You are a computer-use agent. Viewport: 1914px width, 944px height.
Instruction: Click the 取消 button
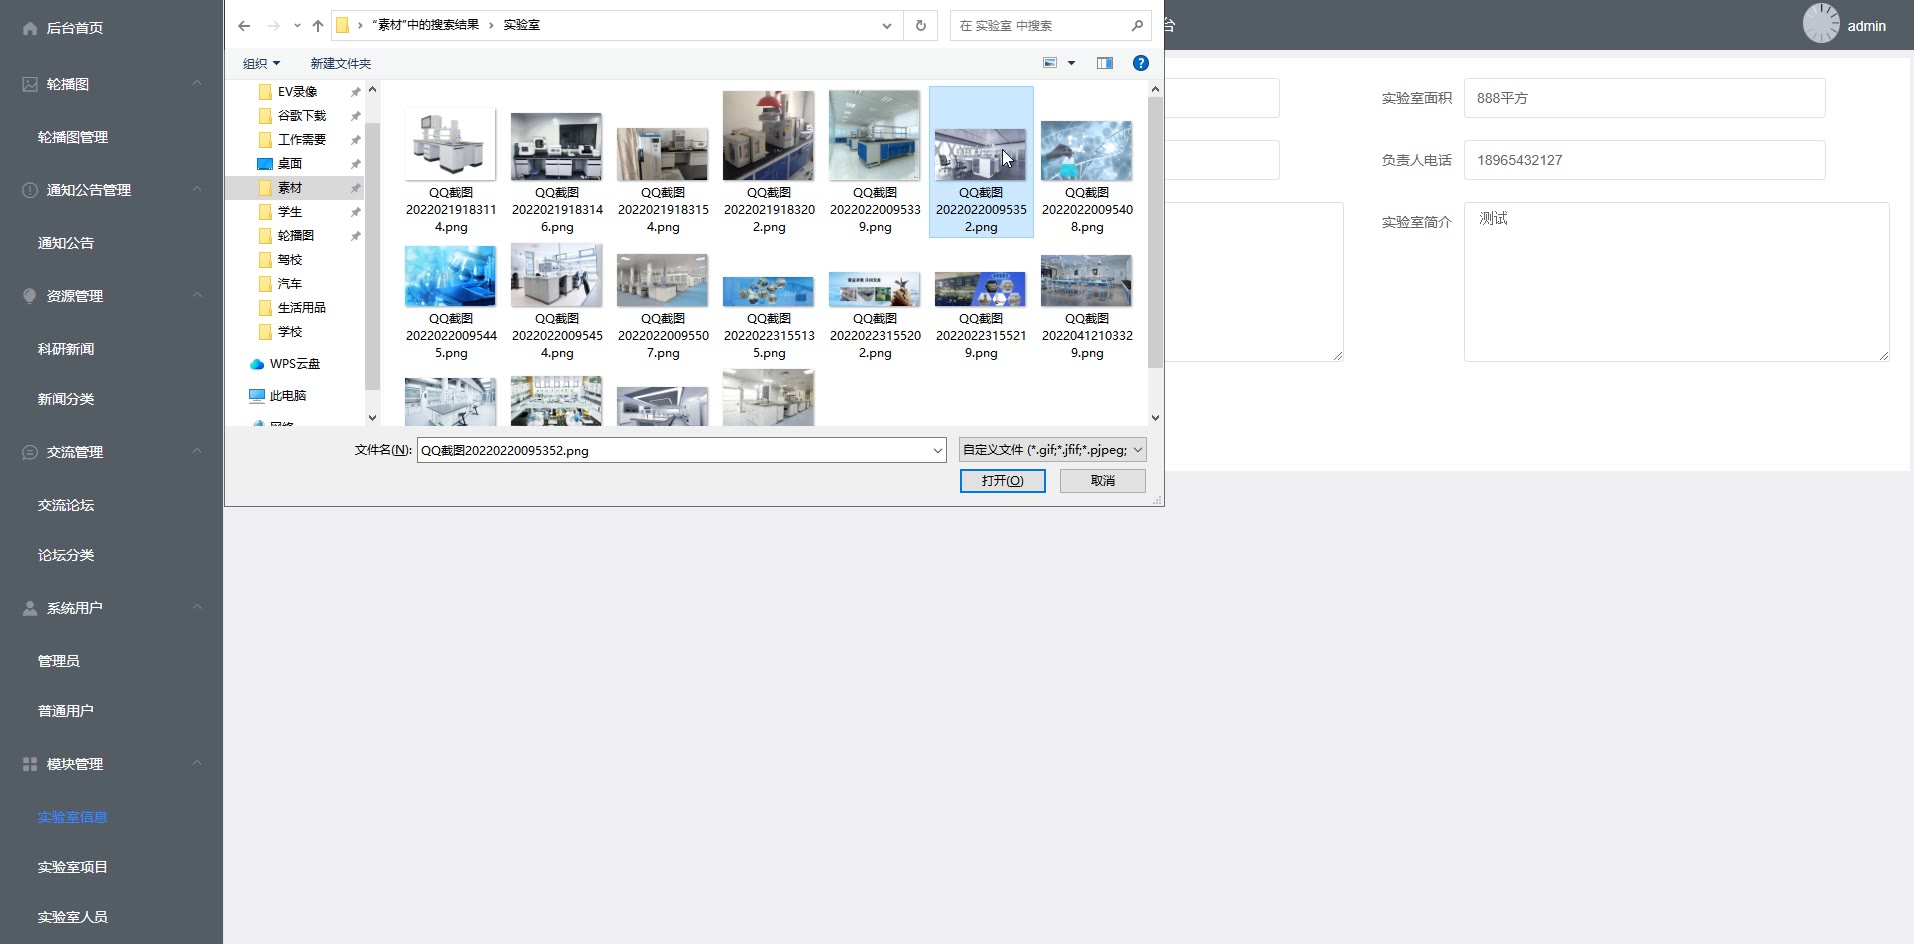coord(1103,481)
